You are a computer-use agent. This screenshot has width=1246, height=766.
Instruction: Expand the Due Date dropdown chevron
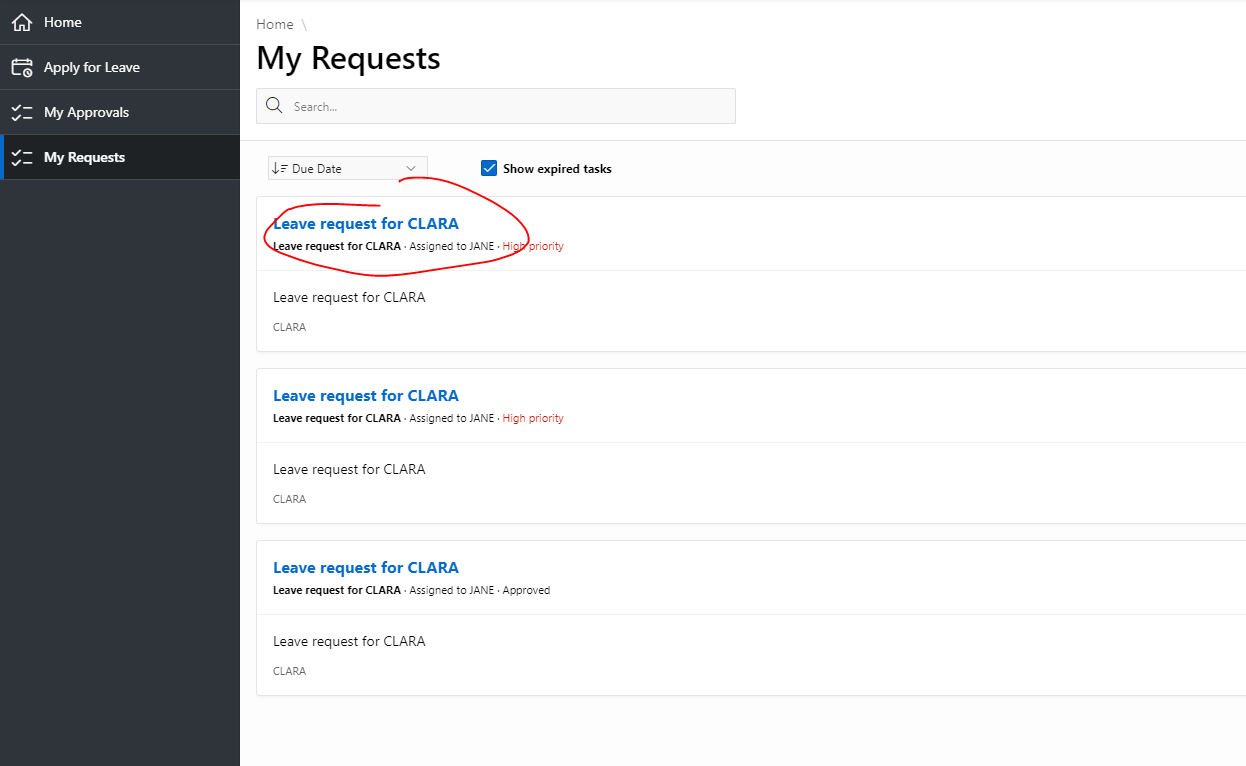click(411, 169)
